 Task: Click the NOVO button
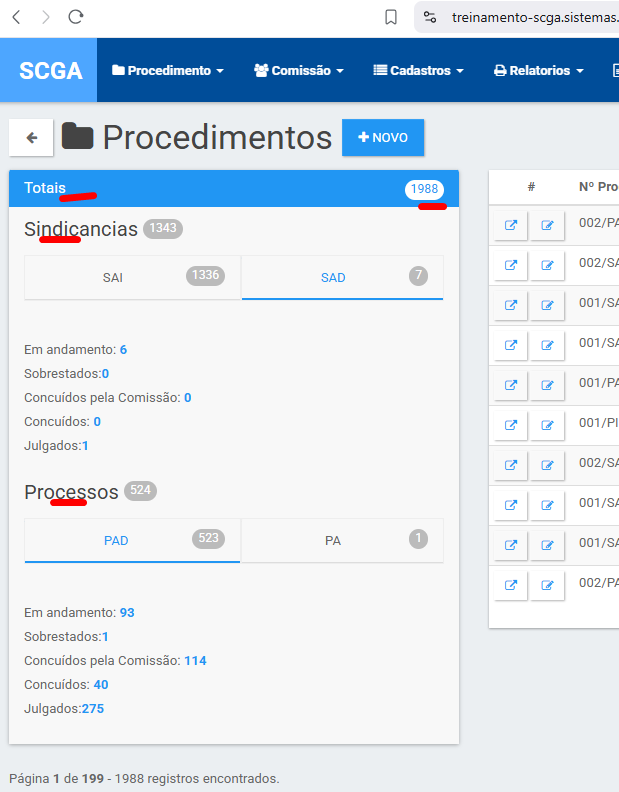tap(382, 138)
